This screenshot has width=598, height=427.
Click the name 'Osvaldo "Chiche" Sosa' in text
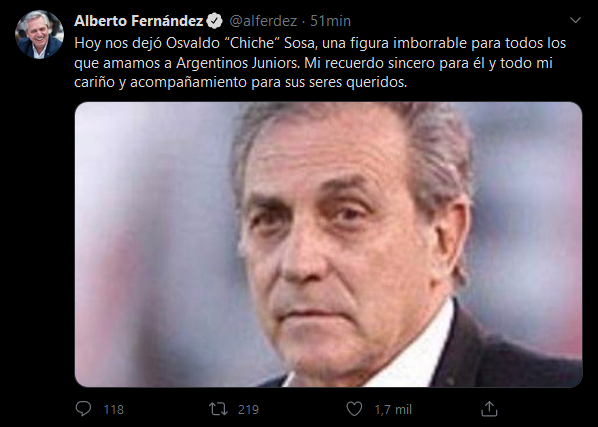click(x=241, y=43)
